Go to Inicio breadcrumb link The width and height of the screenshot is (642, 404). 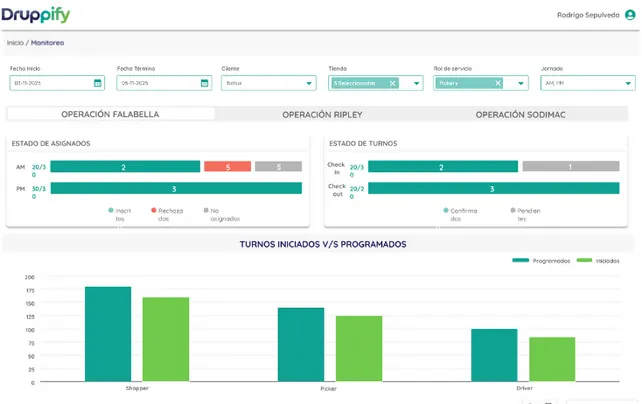click(15, 43)
